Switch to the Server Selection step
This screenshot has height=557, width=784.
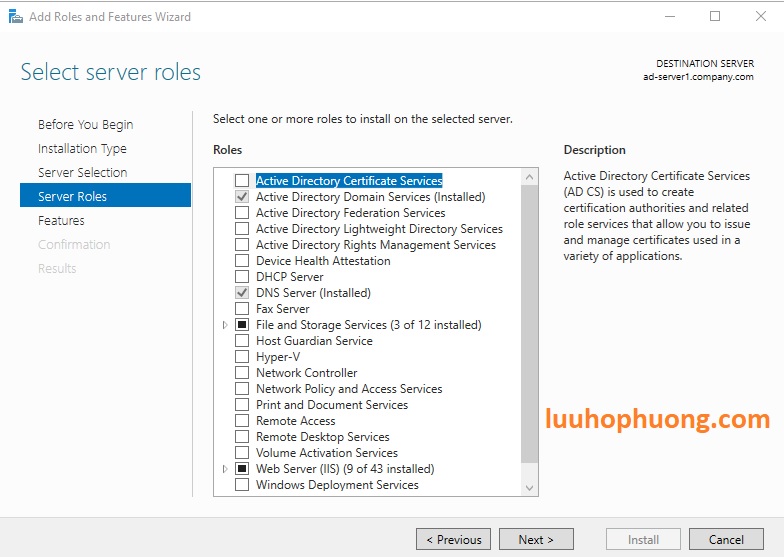tap(82, 173)
